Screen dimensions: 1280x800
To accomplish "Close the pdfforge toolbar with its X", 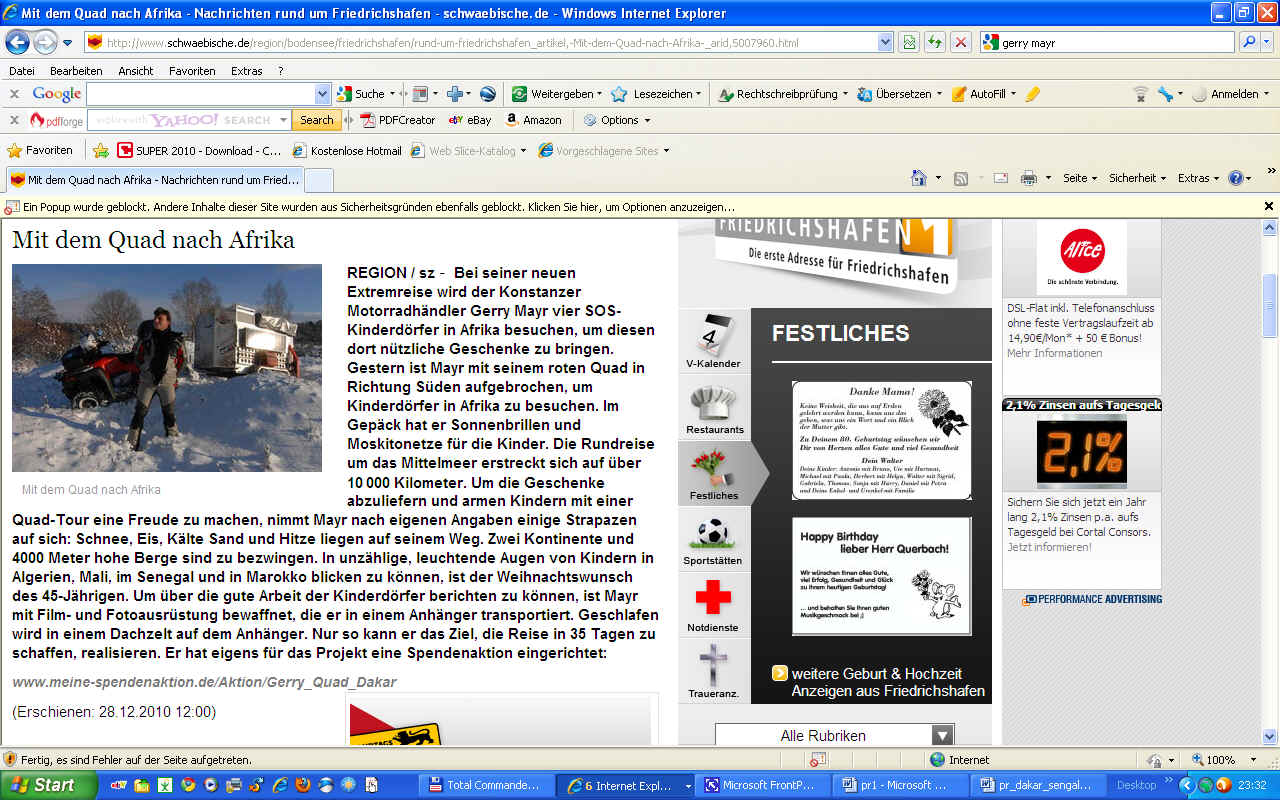I will coord(14,120).
